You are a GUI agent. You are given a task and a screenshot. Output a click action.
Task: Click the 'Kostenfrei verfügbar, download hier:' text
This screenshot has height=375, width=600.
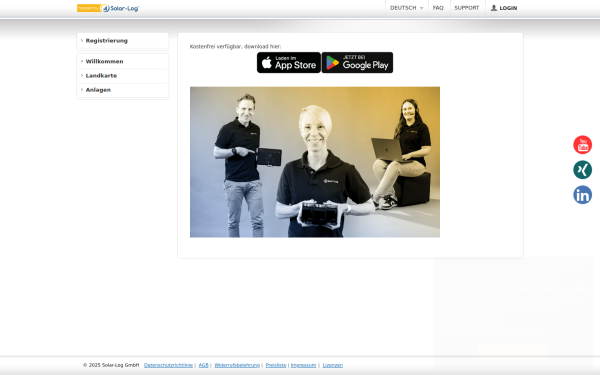(235, 46)
